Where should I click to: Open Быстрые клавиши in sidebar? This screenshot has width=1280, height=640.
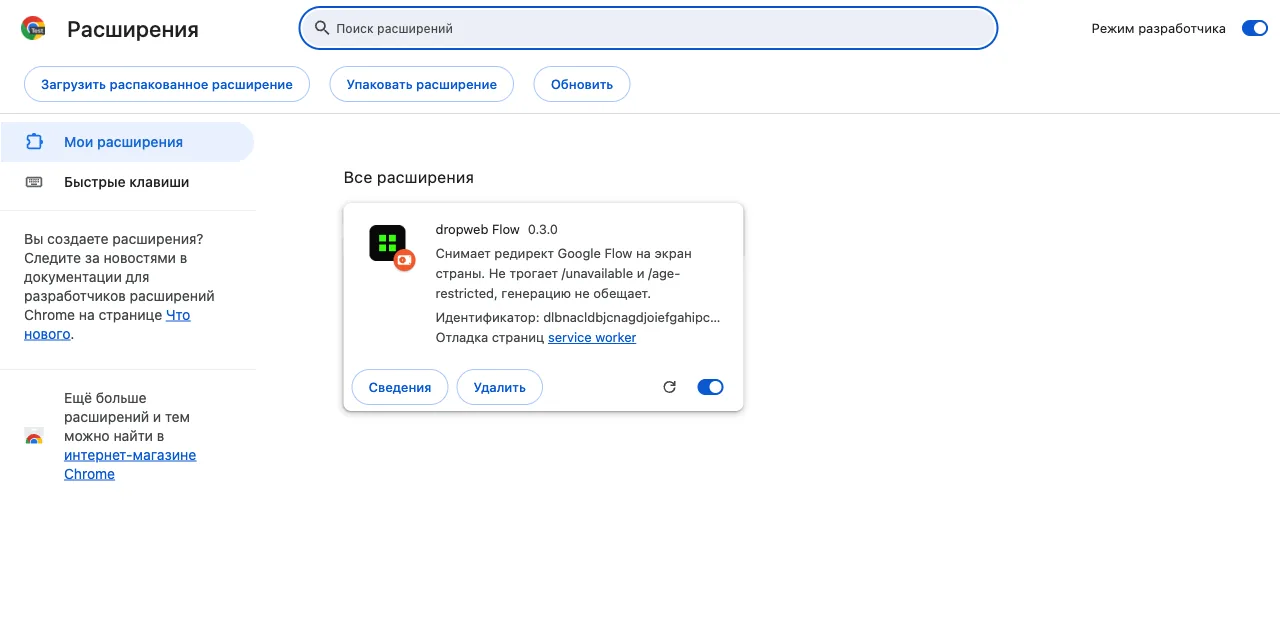tap(127, 182)
